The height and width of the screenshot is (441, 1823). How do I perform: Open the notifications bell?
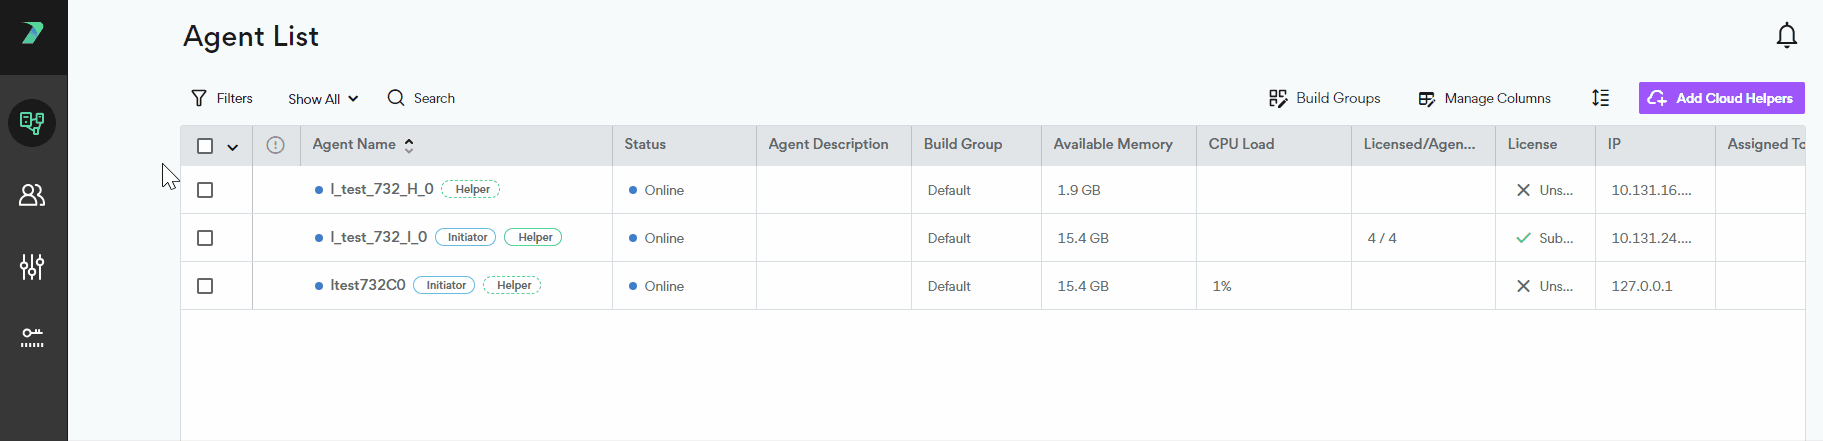[x=1786, y=36]
